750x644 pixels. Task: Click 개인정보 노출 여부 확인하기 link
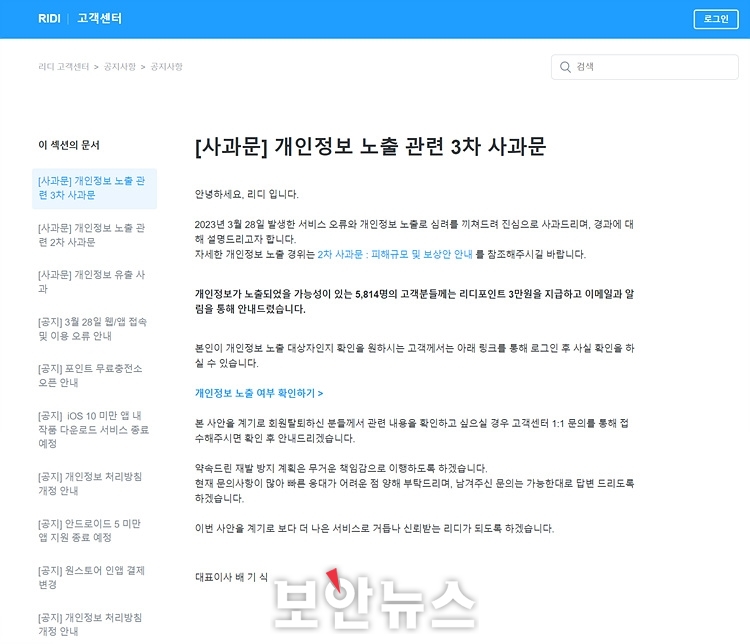(x=259, y=393)
